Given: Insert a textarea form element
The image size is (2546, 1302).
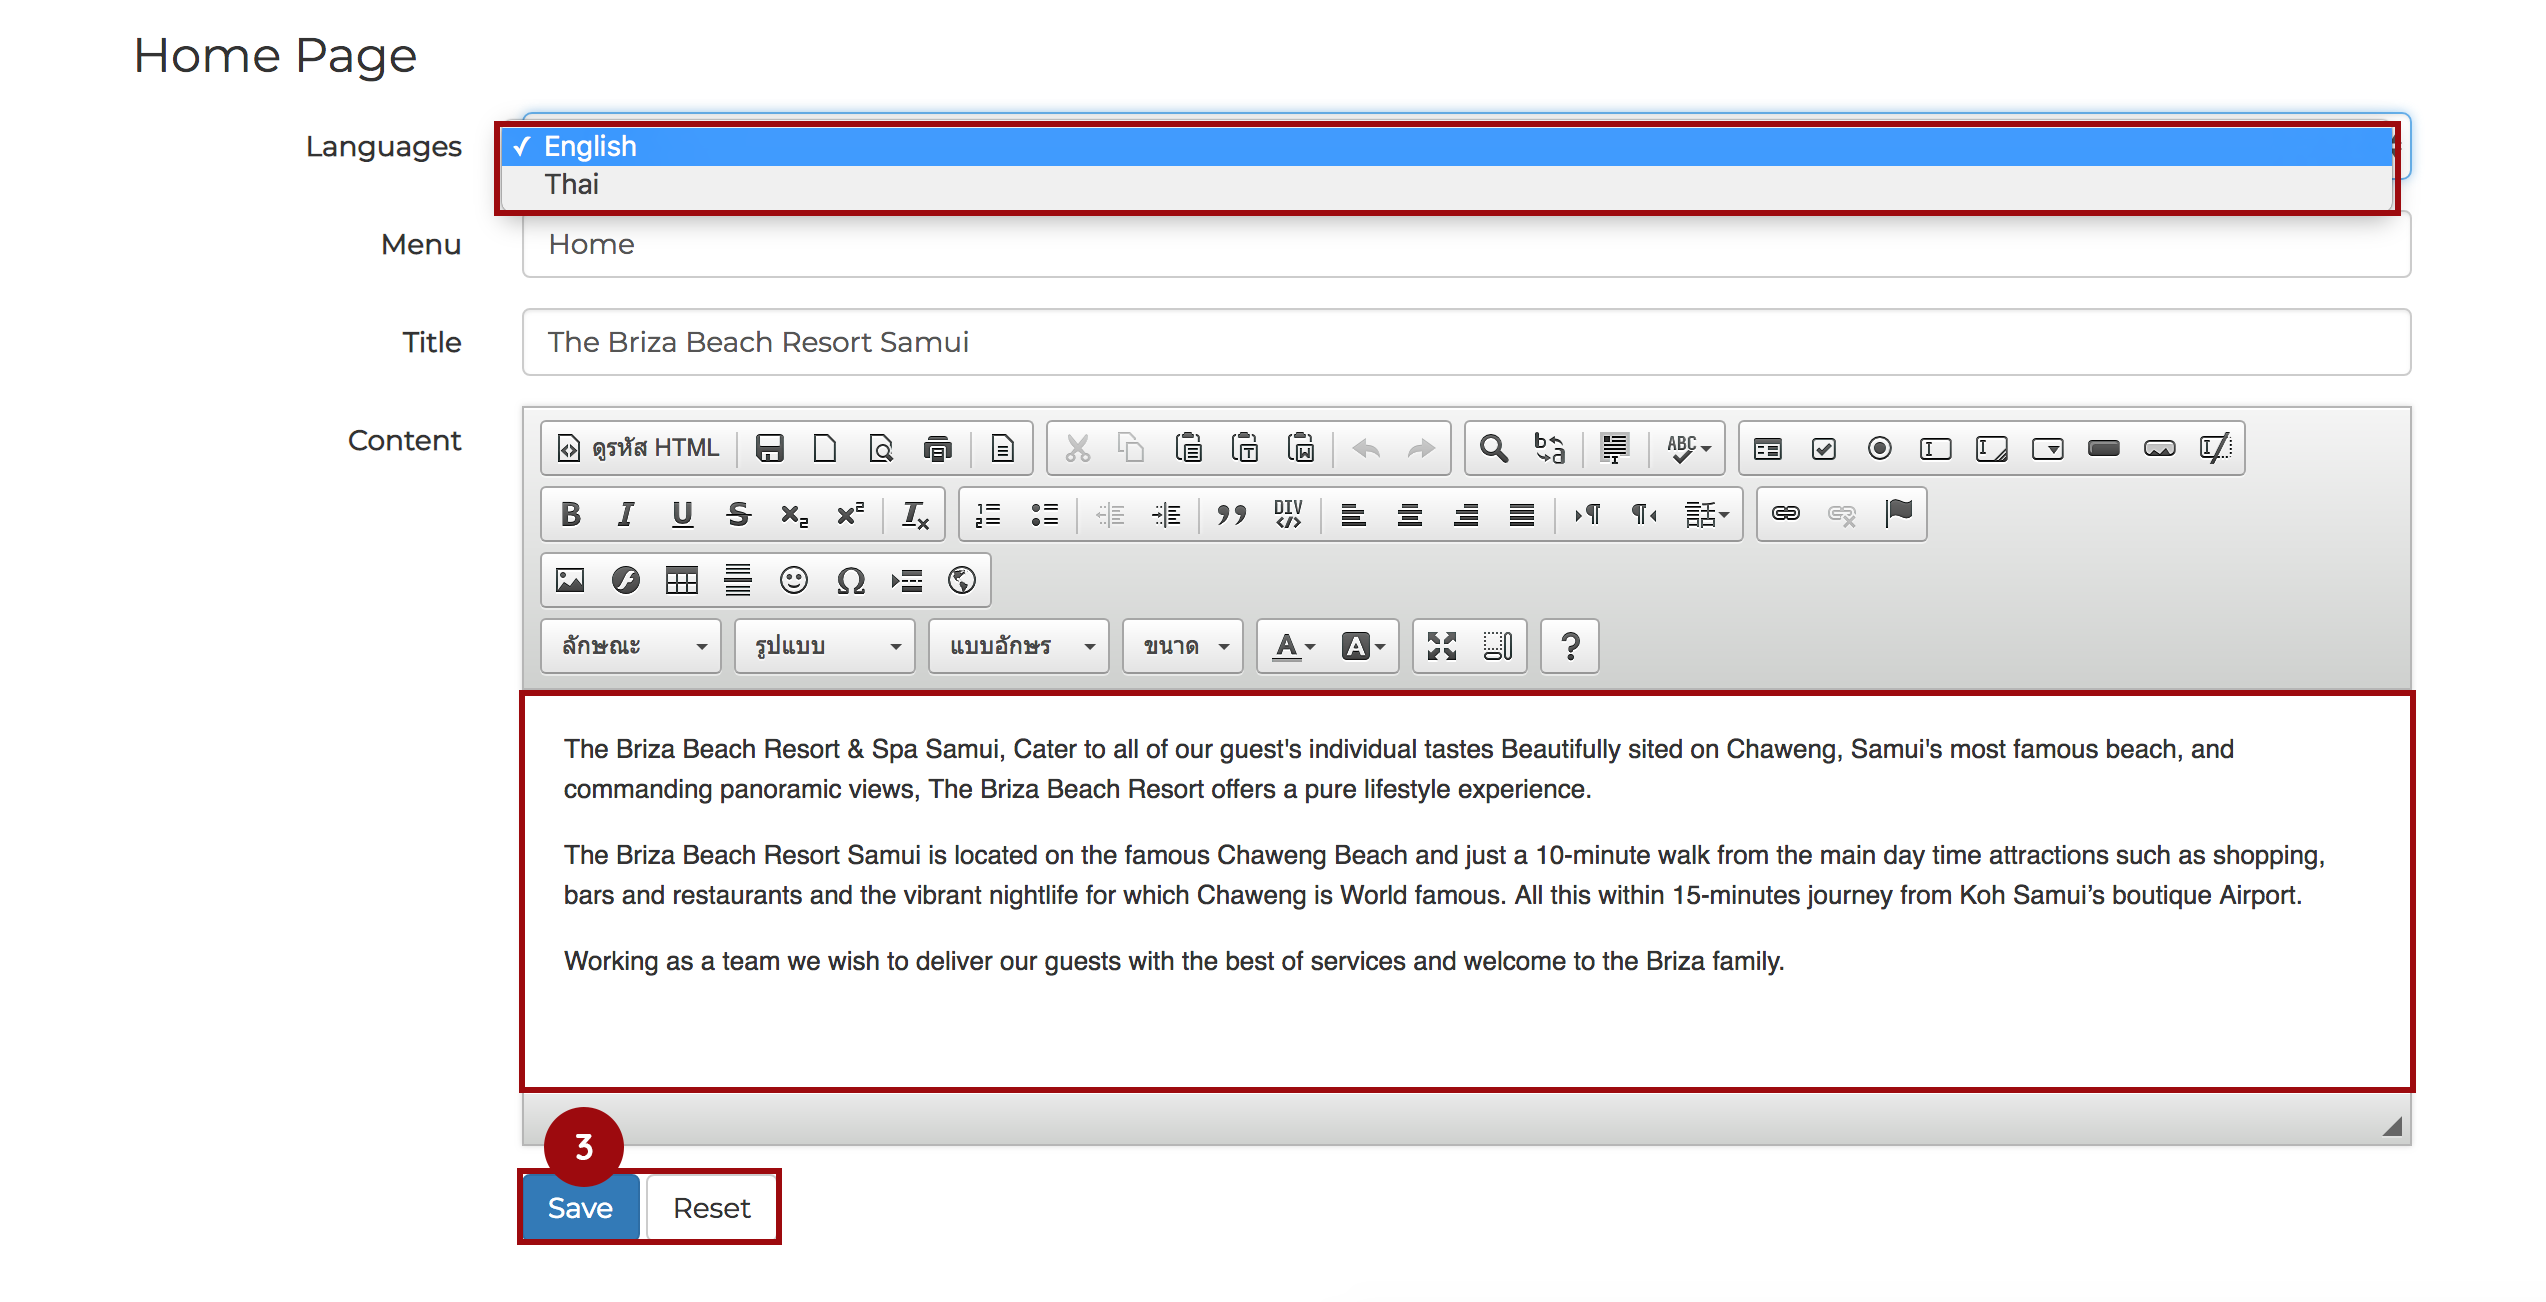Looking at the screenshot, I should tap(1992, 448).
